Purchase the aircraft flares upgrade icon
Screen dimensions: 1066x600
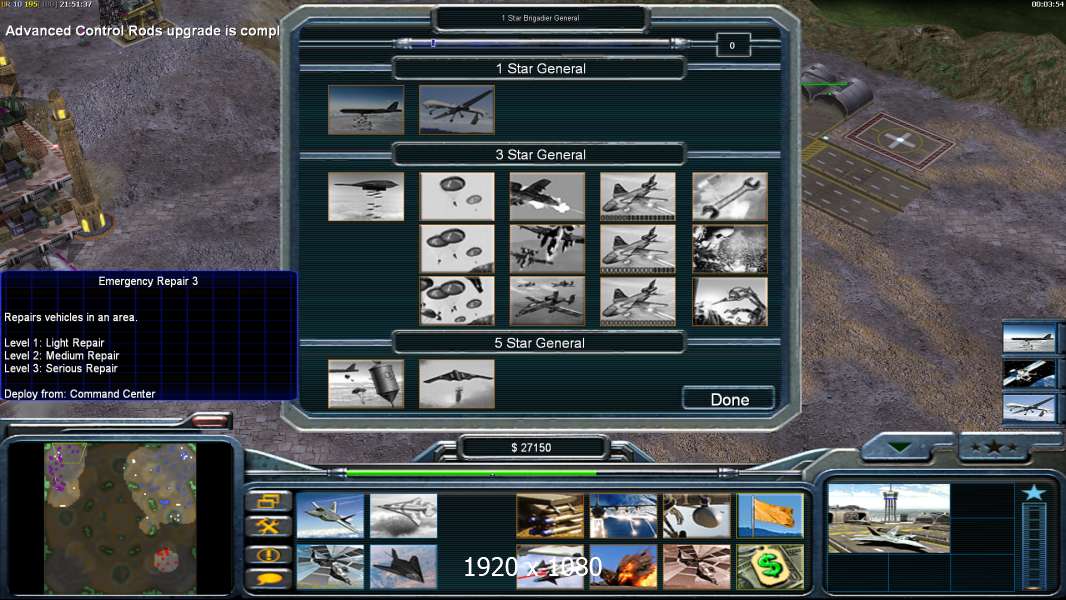pyautogui.click(x=623, y=516)
